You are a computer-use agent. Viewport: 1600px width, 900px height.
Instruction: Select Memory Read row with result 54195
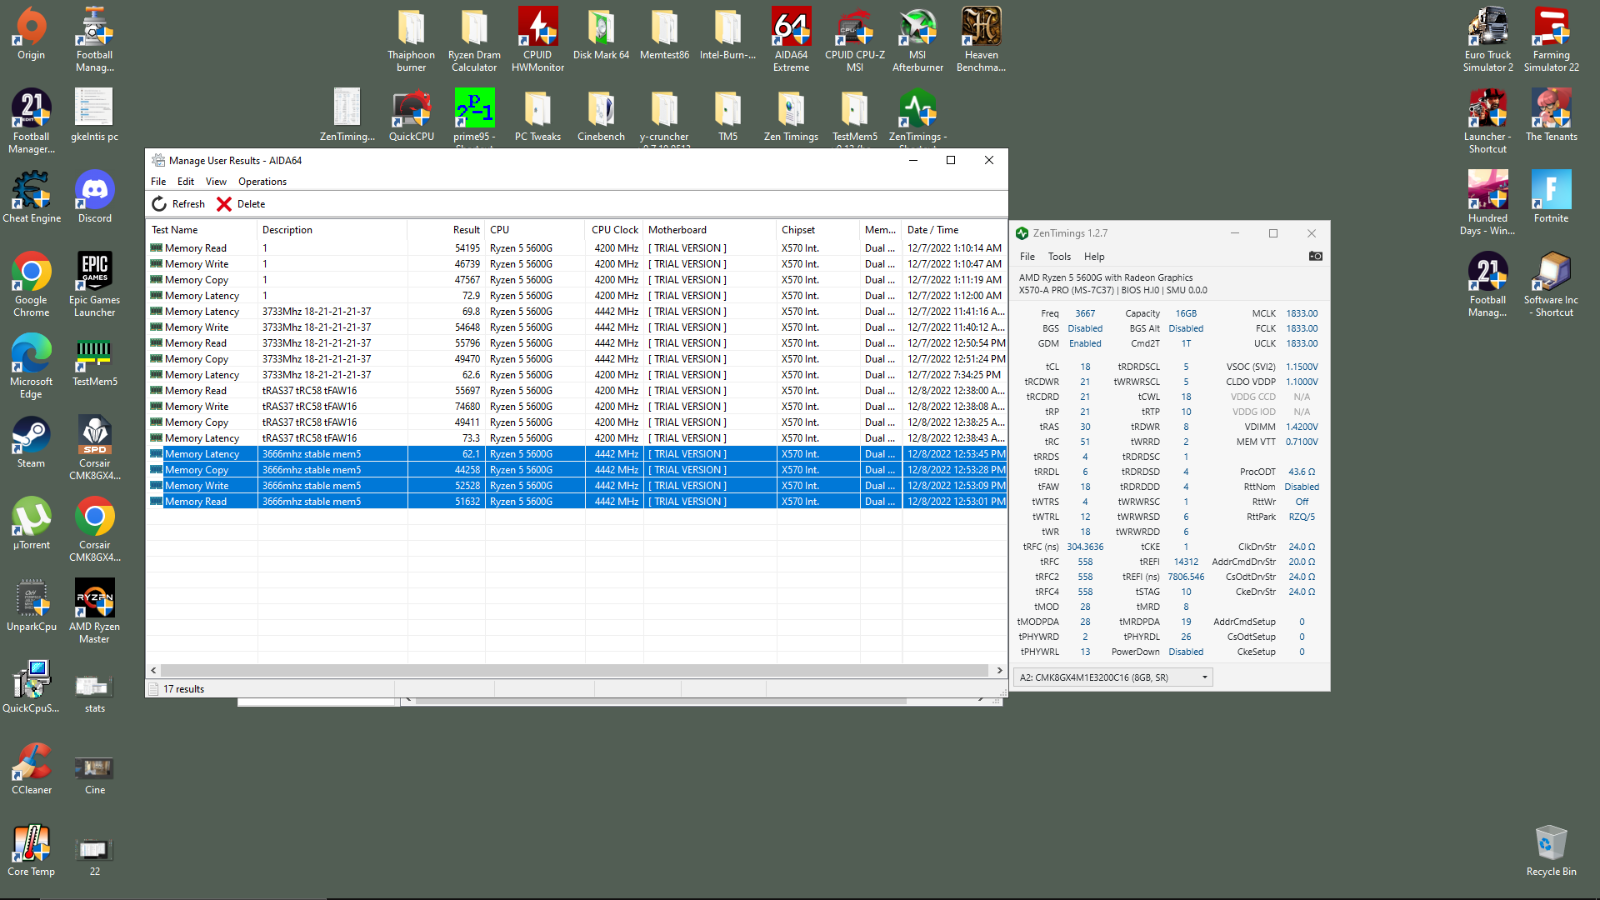tap(577, 248)
